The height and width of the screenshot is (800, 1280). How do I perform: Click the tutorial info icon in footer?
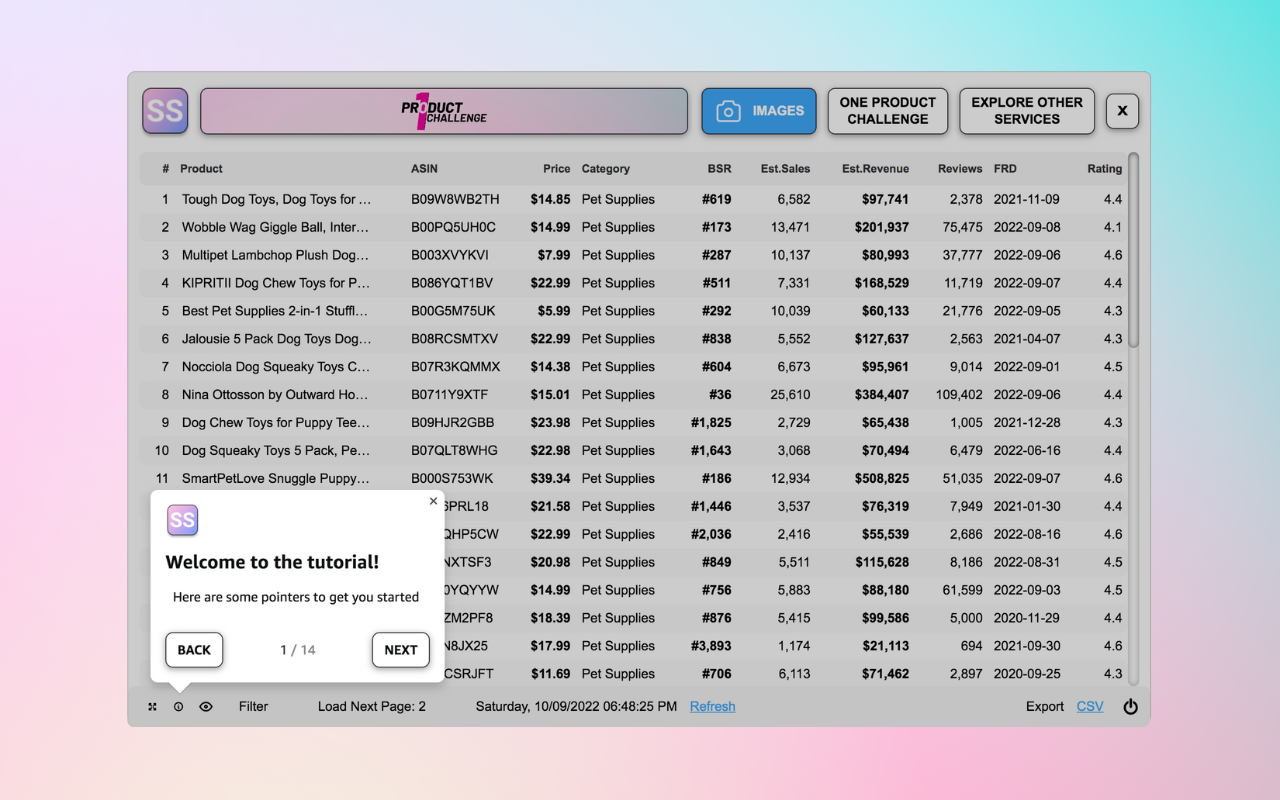178,707
